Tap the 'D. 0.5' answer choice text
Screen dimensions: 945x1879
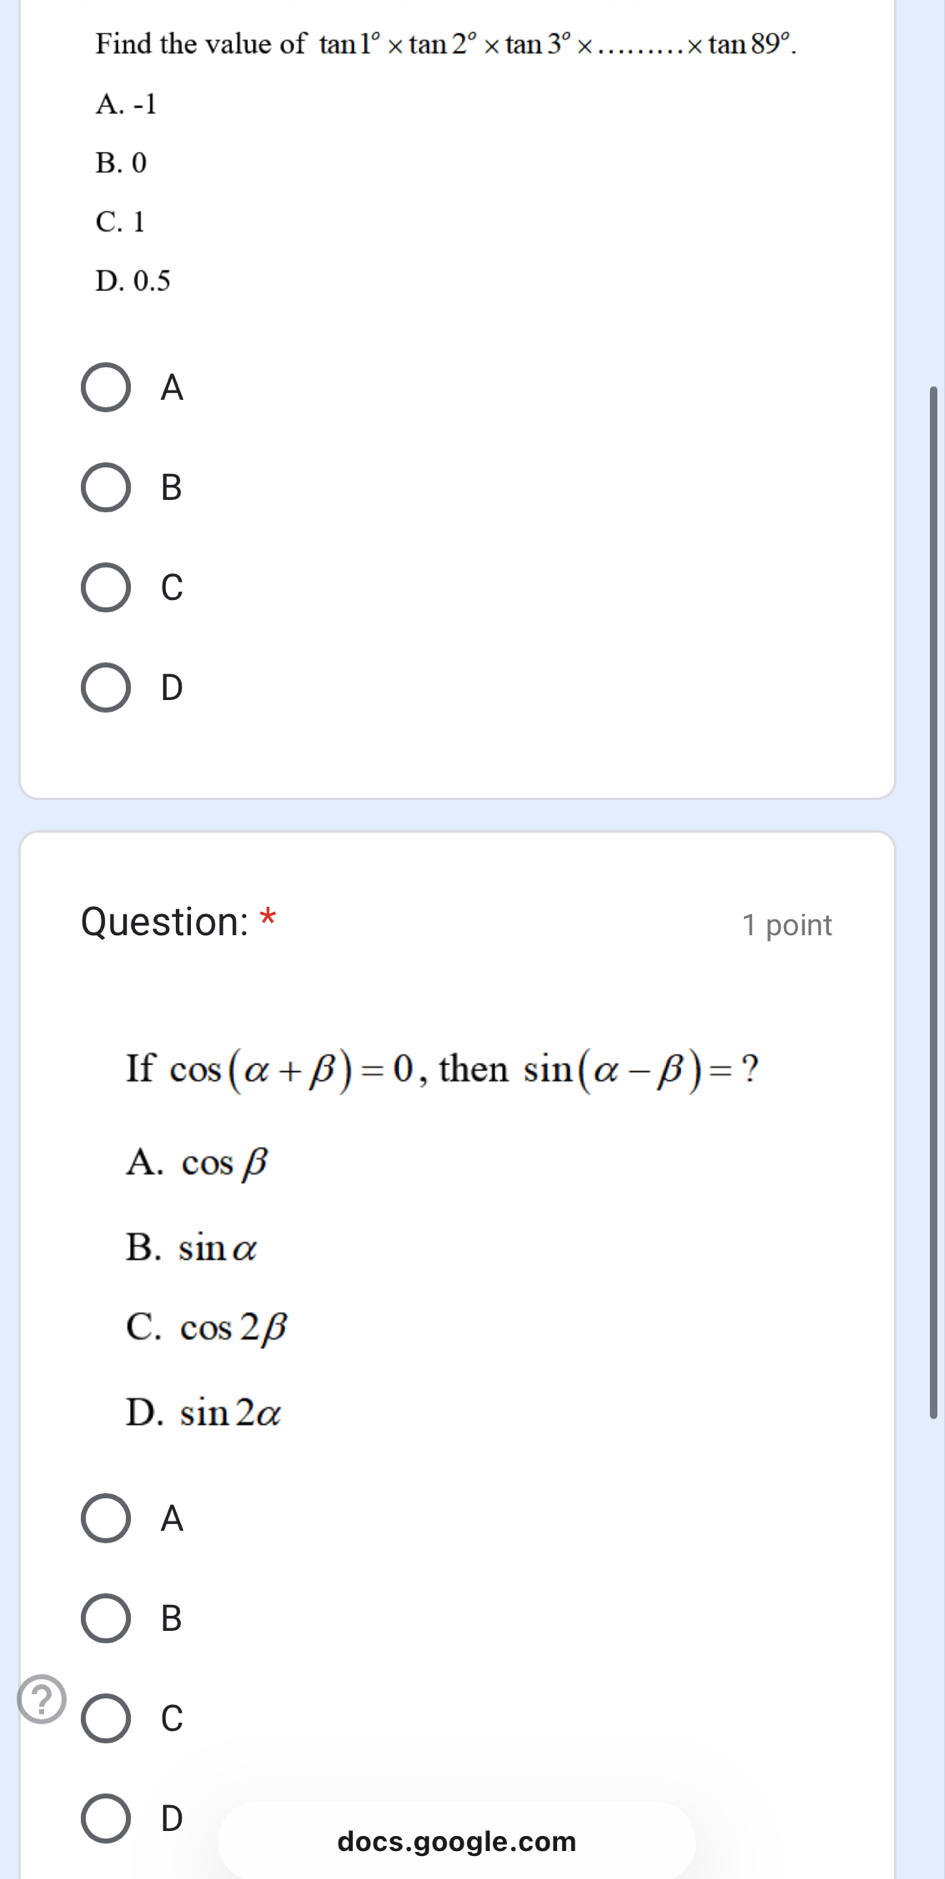pos(133,281)
